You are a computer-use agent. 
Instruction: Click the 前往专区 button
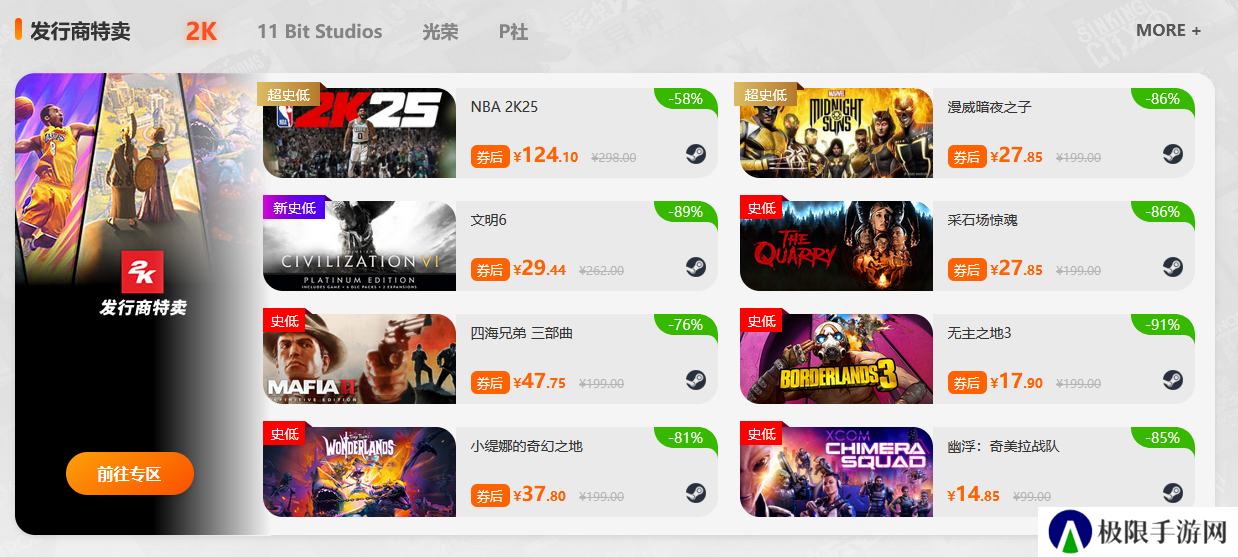click(x=130, y=474)
